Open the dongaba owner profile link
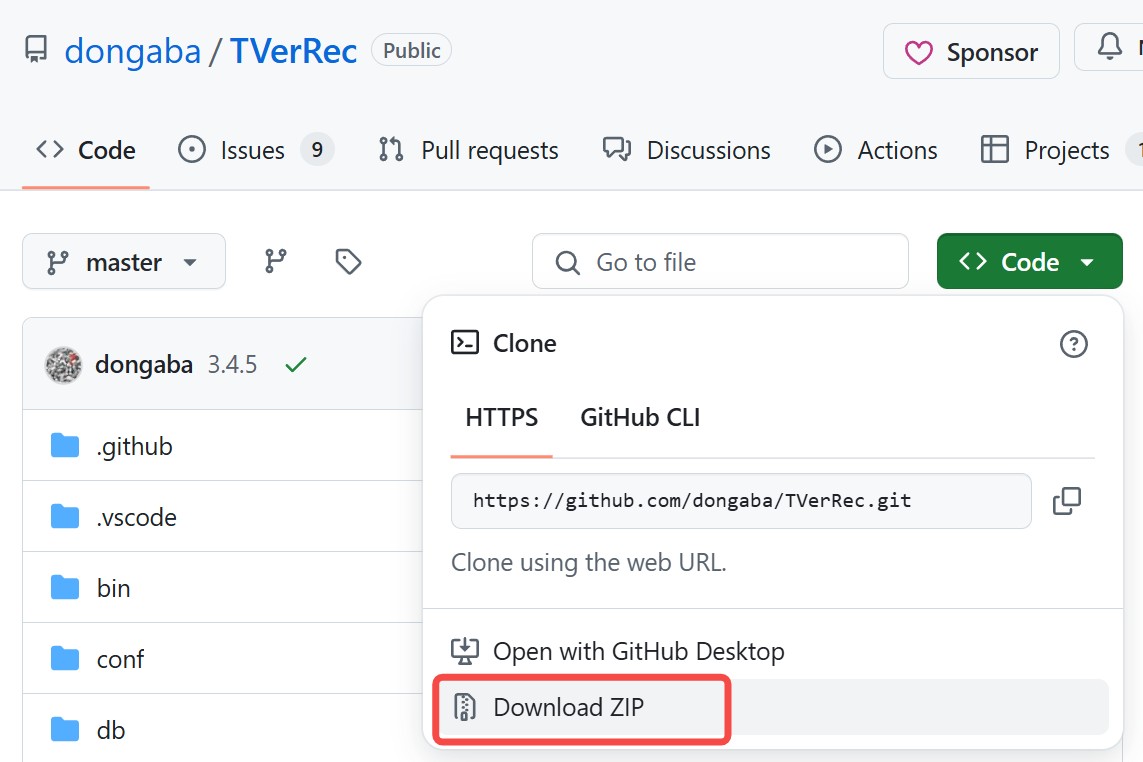Image resolution: width=1143 pixels, height=762 pixels. coord(133,52)
